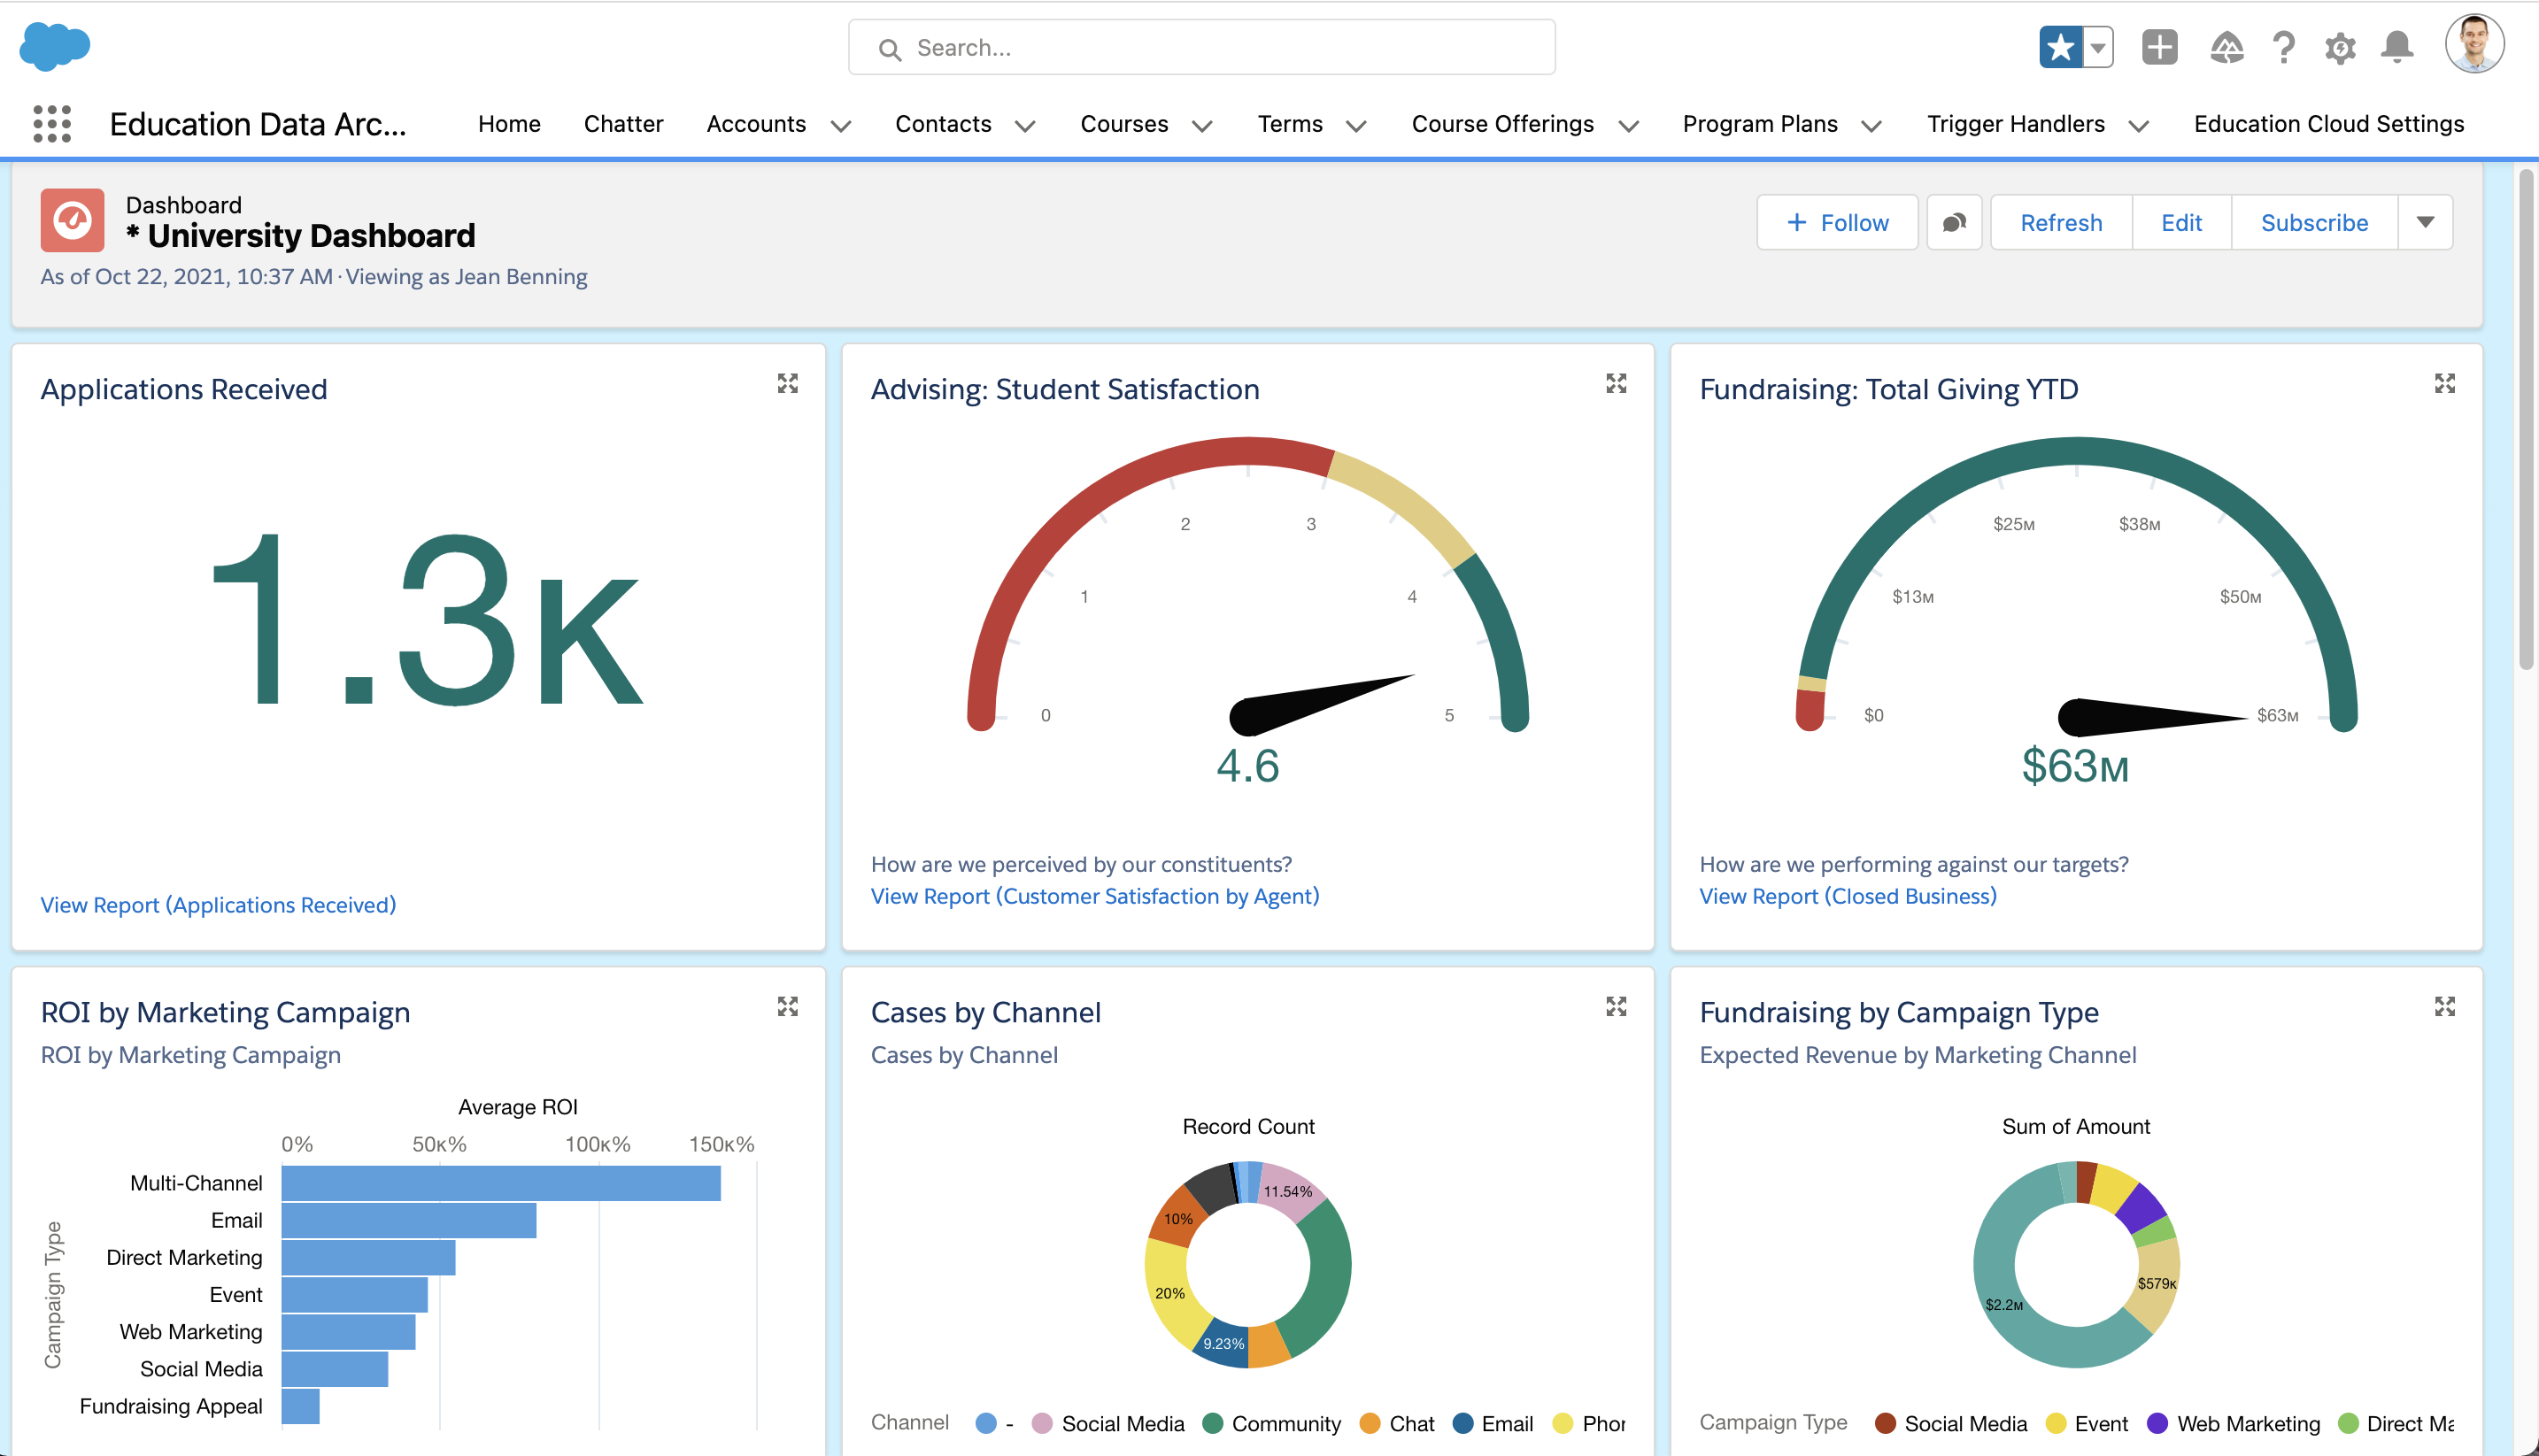Click the add new item plus icon
Viewport: 2539px width, 1456px height.
[2161, 47]
